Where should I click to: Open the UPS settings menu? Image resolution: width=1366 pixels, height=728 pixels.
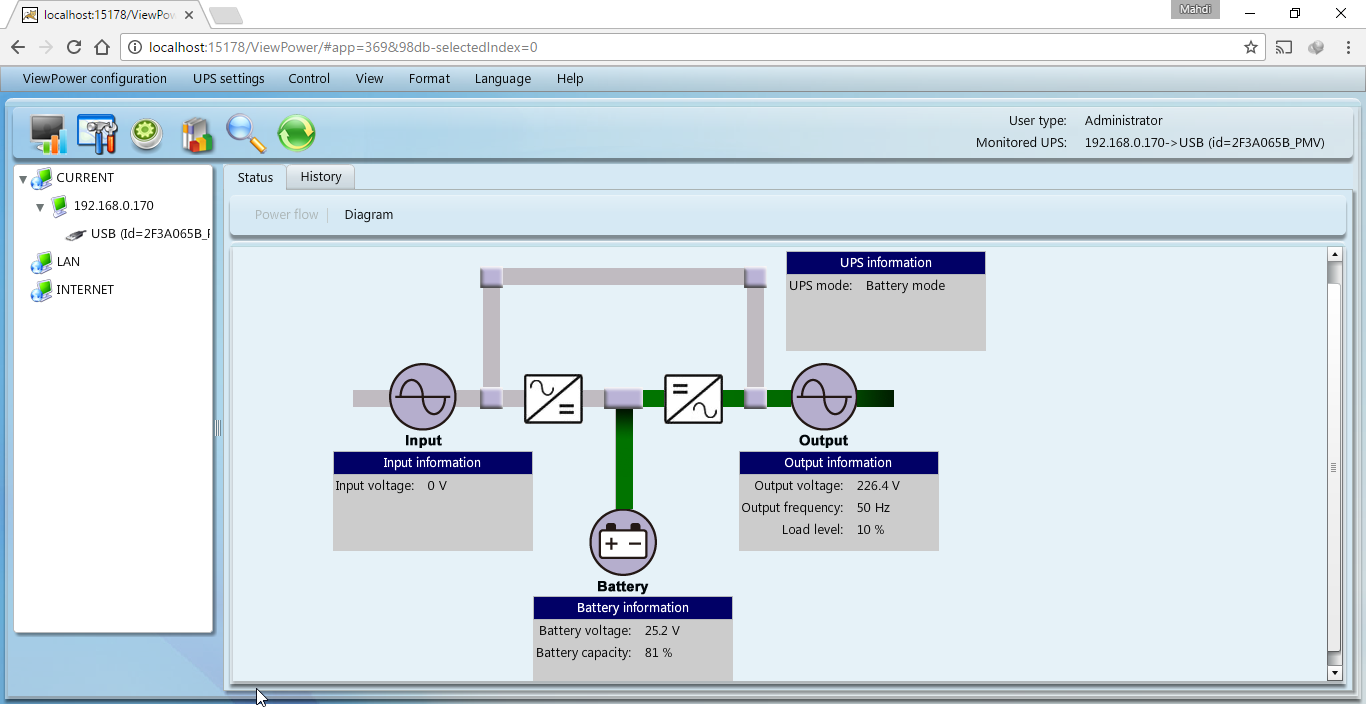229,79
